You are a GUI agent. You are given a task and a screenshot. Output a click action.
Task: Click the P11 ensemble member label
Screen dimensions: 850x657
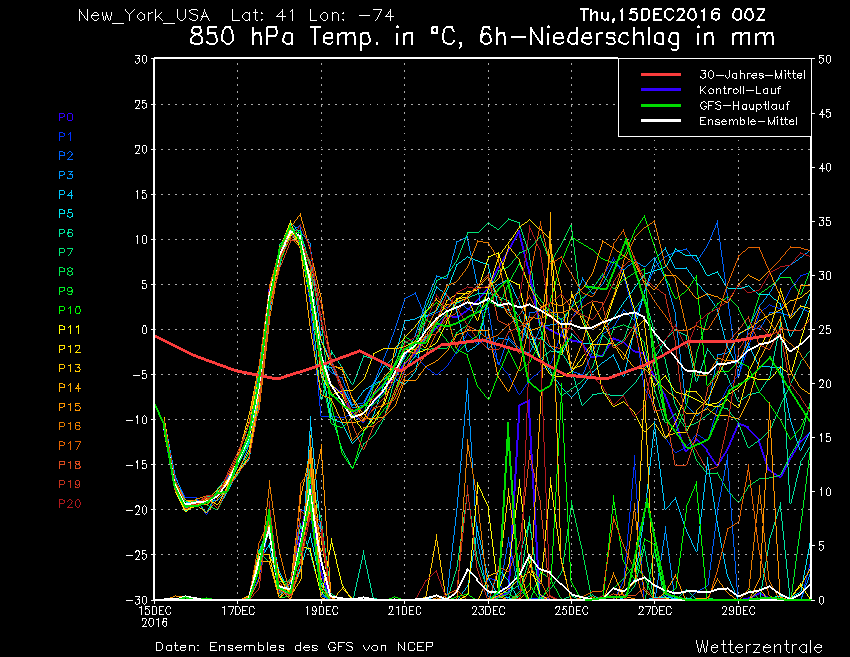(x=69, y=330)
